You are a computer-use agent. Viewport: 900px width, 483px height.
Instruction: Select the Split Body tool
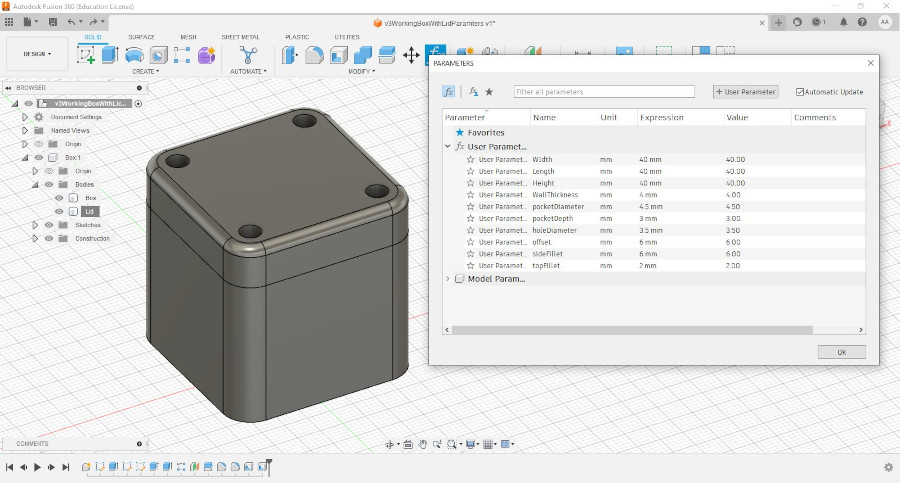pos(387,55)
